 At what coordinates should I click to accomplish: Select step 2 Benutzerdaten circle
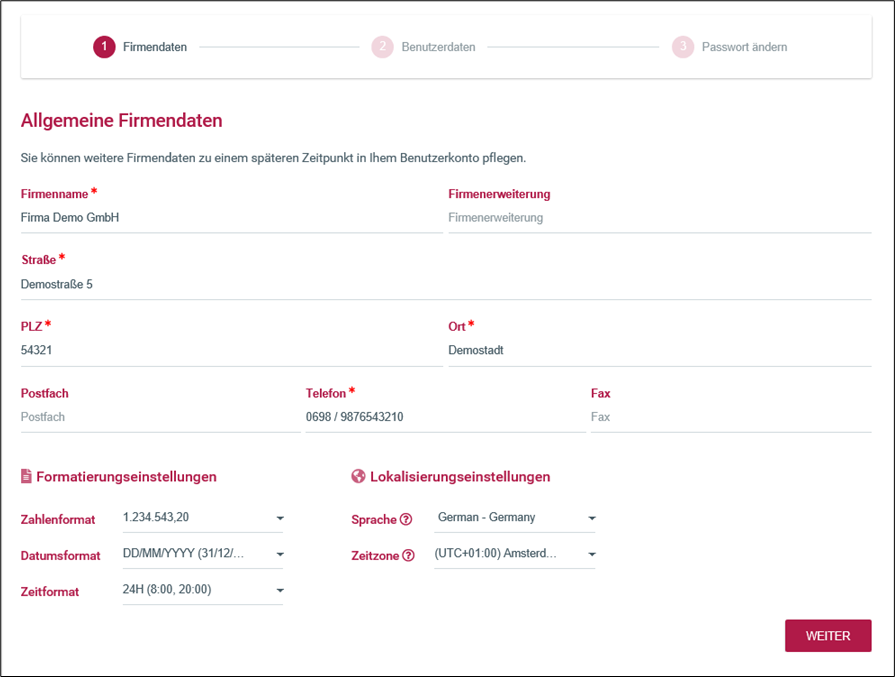[382, 47]
